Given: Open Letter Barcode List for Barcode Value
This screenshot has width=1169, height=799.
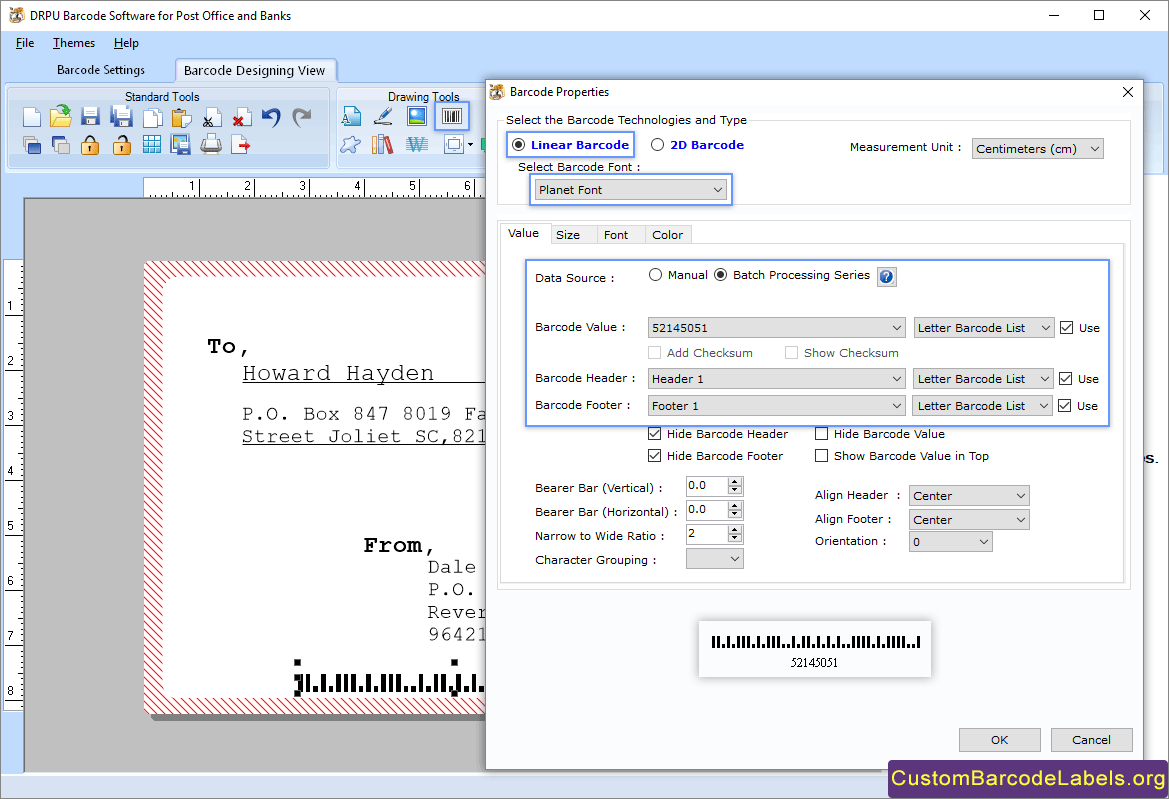Looking at the screenshot, I should [983, 328].
